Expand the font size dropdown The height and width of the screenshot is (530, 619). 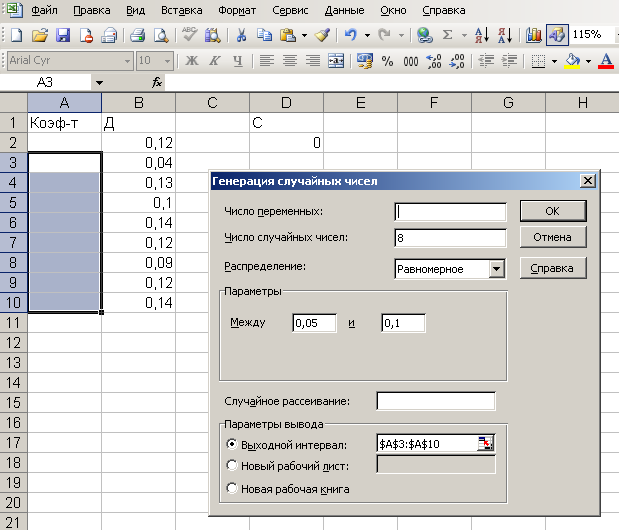click(x=167, y=61)
